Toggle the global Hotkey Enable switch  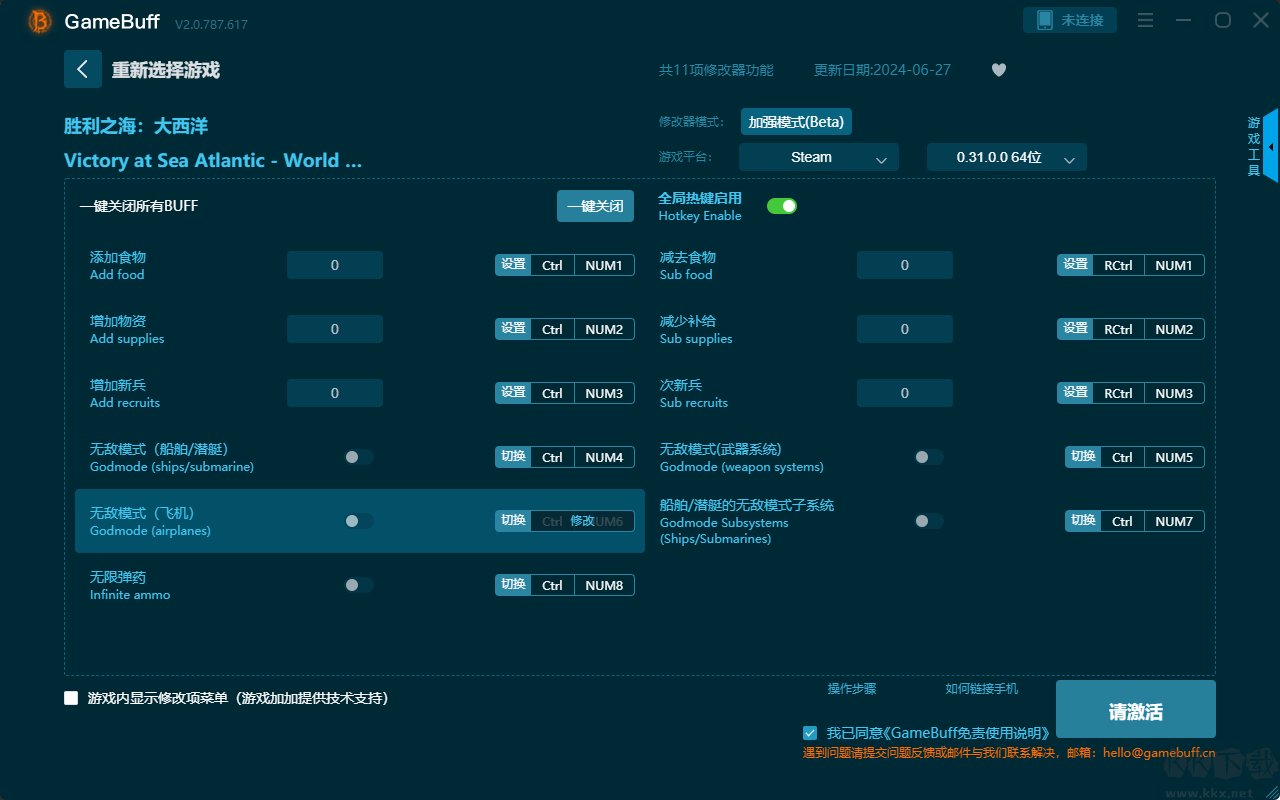click(x=781, y=206)
